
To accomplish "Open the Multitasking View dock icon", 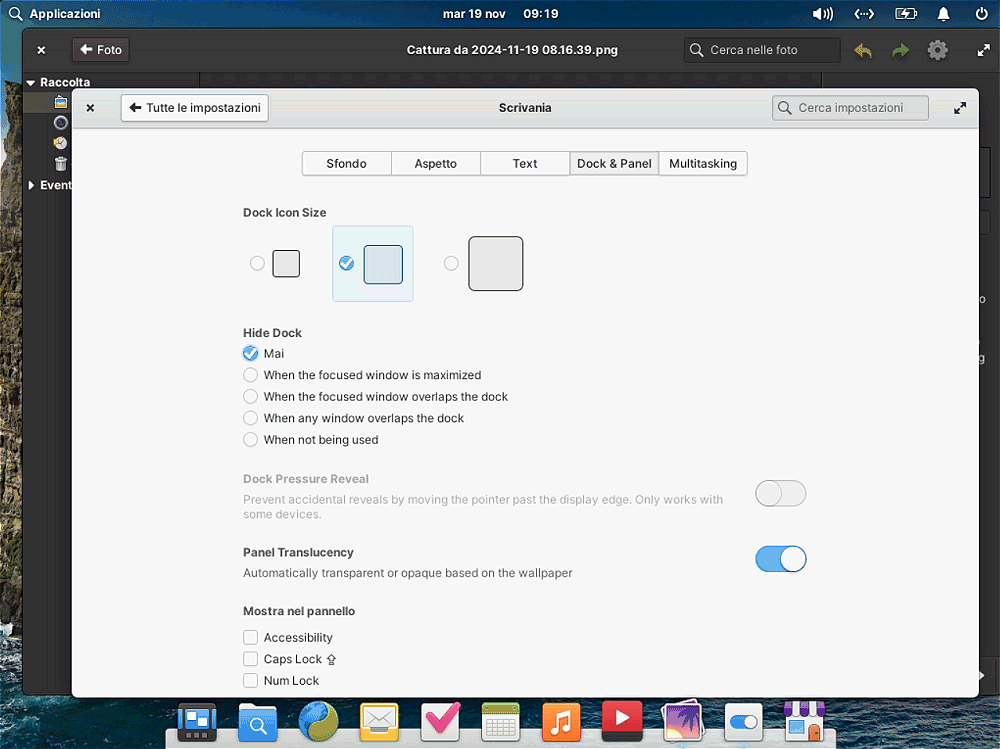I will (197, 722).
